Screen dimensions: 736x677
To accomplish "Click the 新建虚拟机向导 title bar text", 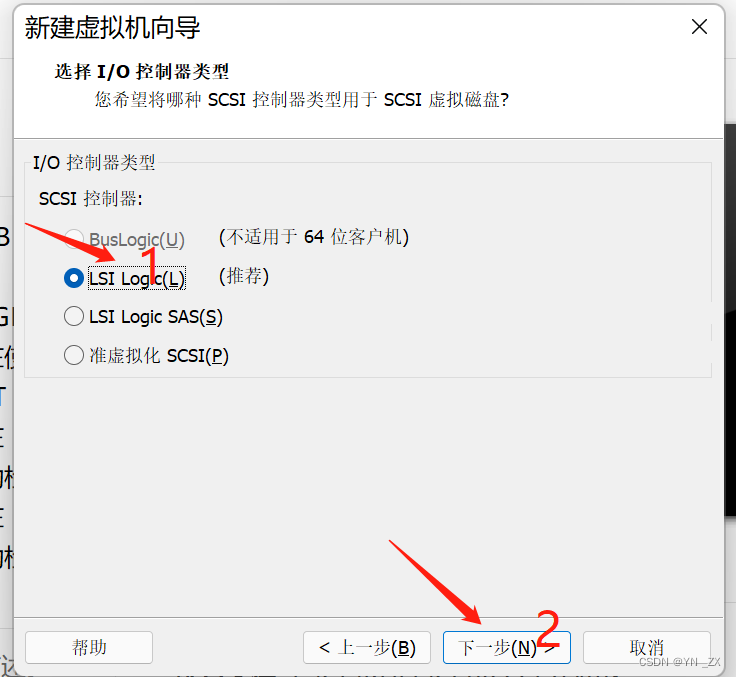I will [112, 27].
